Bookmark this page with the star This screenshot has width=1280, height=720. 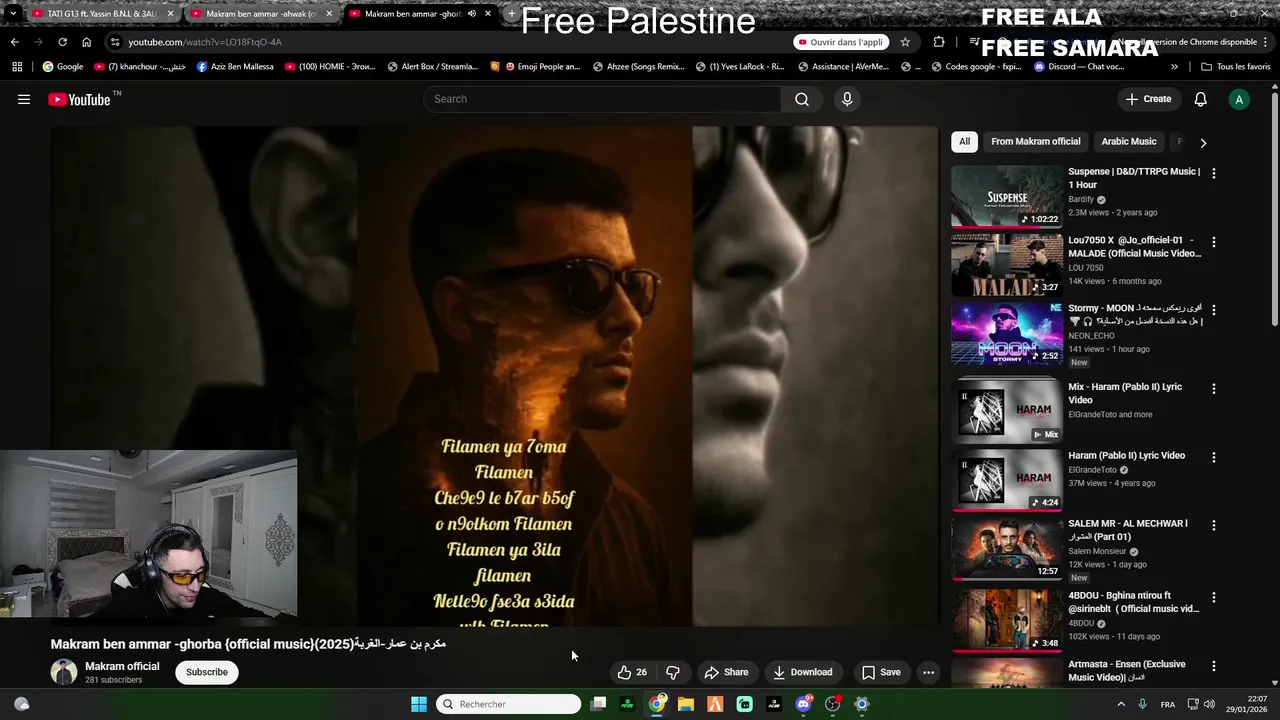905,42
